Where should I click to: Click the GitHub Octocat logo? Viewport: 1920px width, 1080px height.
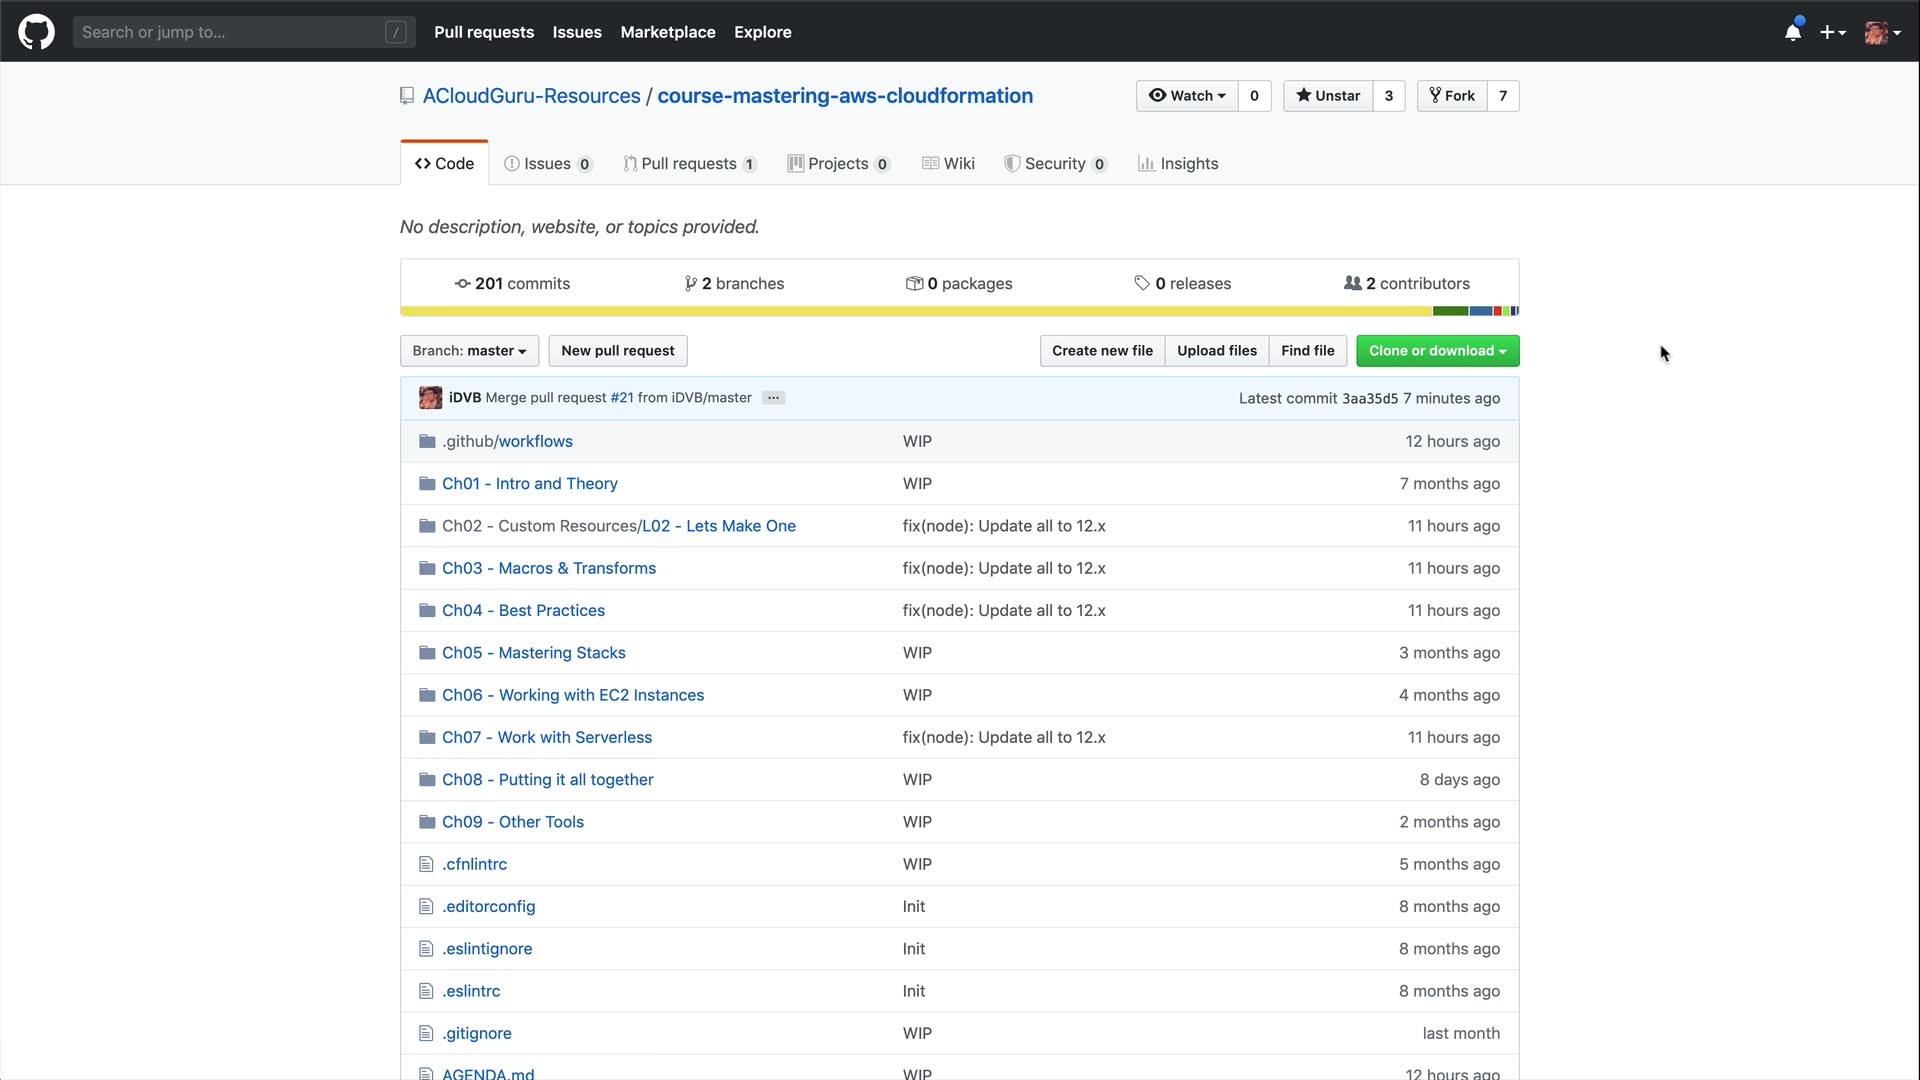pos(36,32)
